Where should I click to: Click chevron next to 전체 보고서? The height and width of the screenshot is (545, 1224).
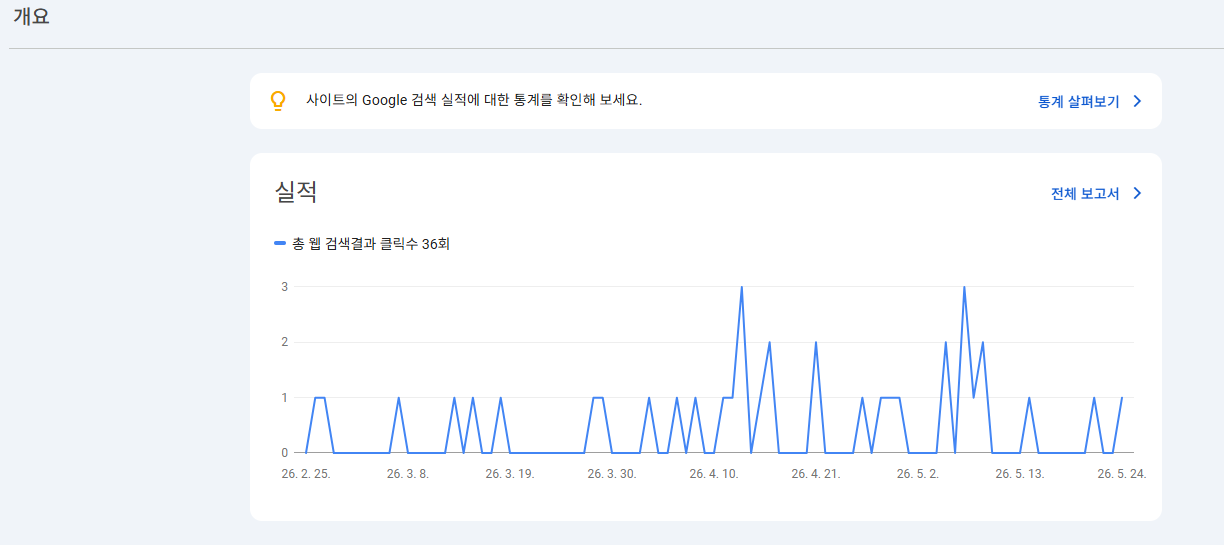1137,194
